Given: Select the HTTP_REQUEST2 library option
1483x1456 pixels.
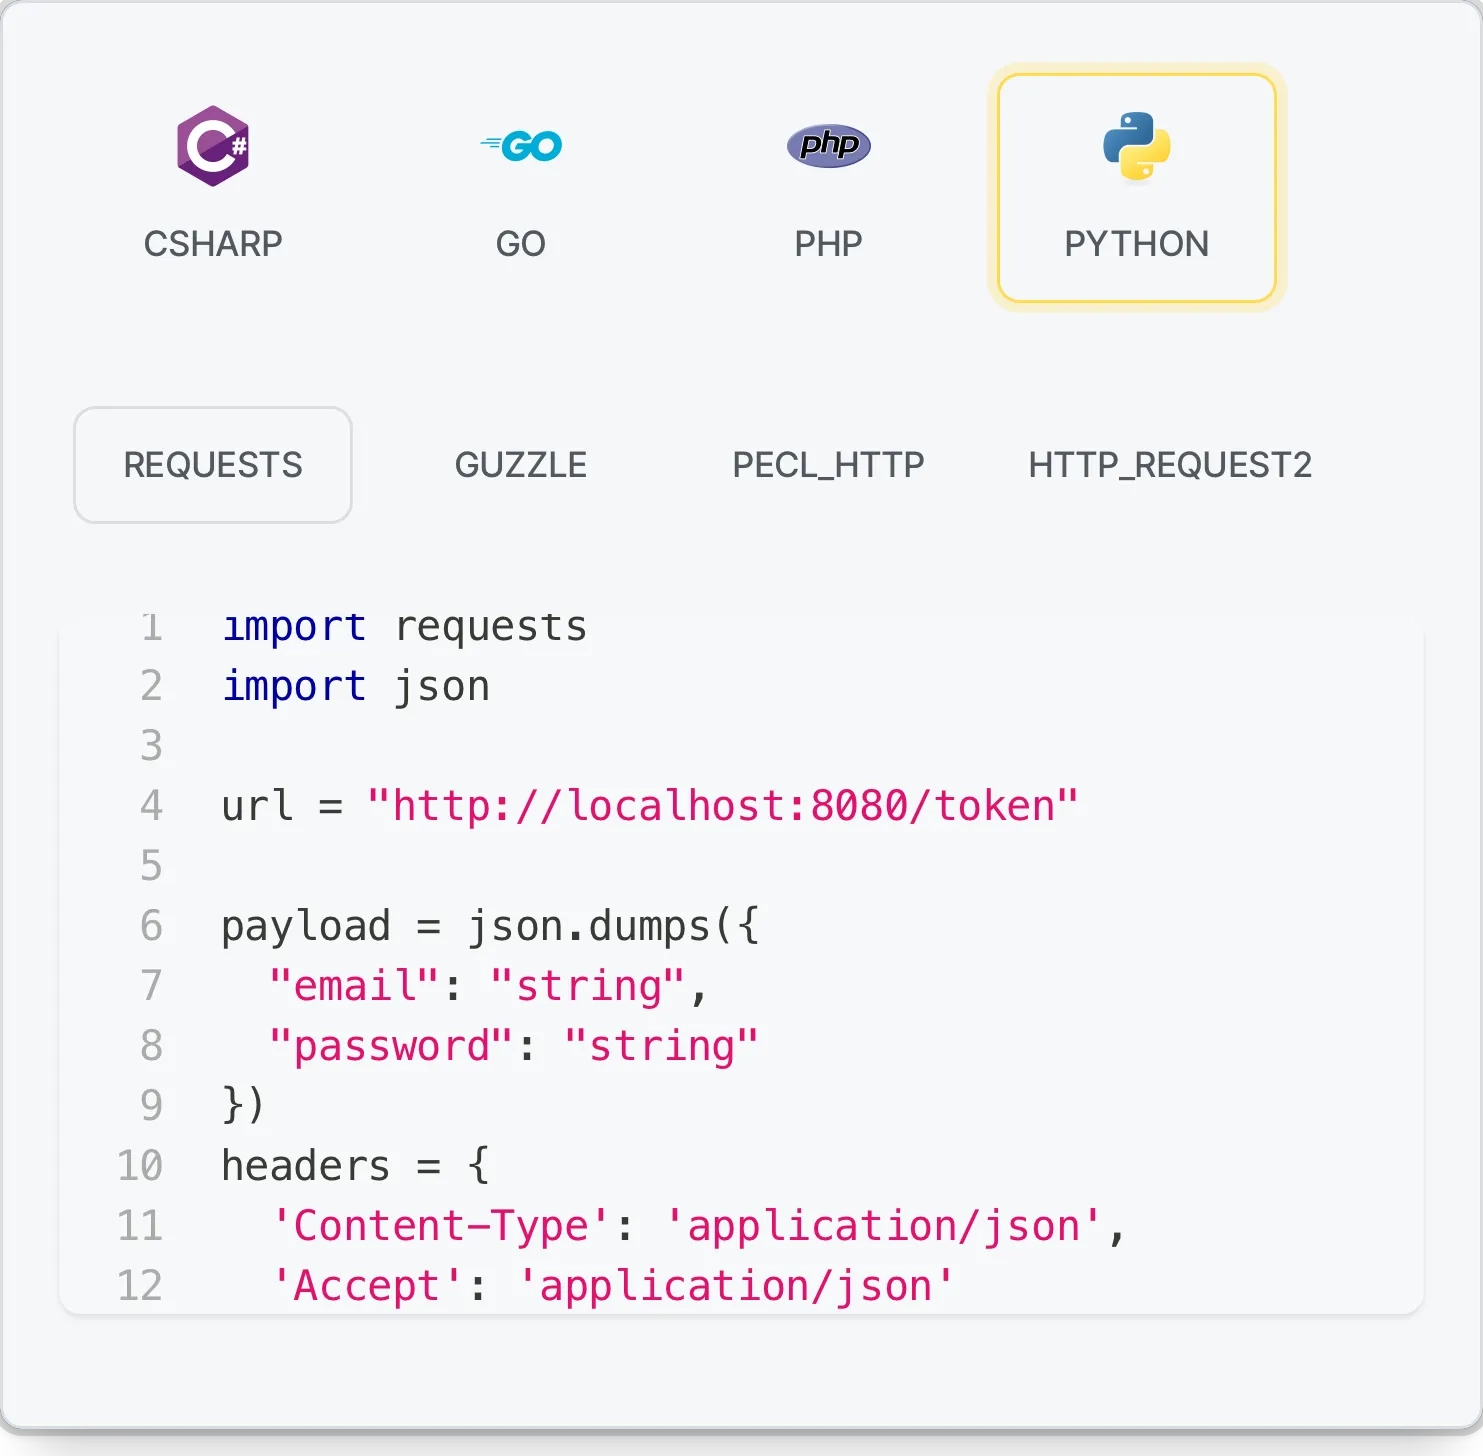Looking at the screenshot, I should point(1170,464).
